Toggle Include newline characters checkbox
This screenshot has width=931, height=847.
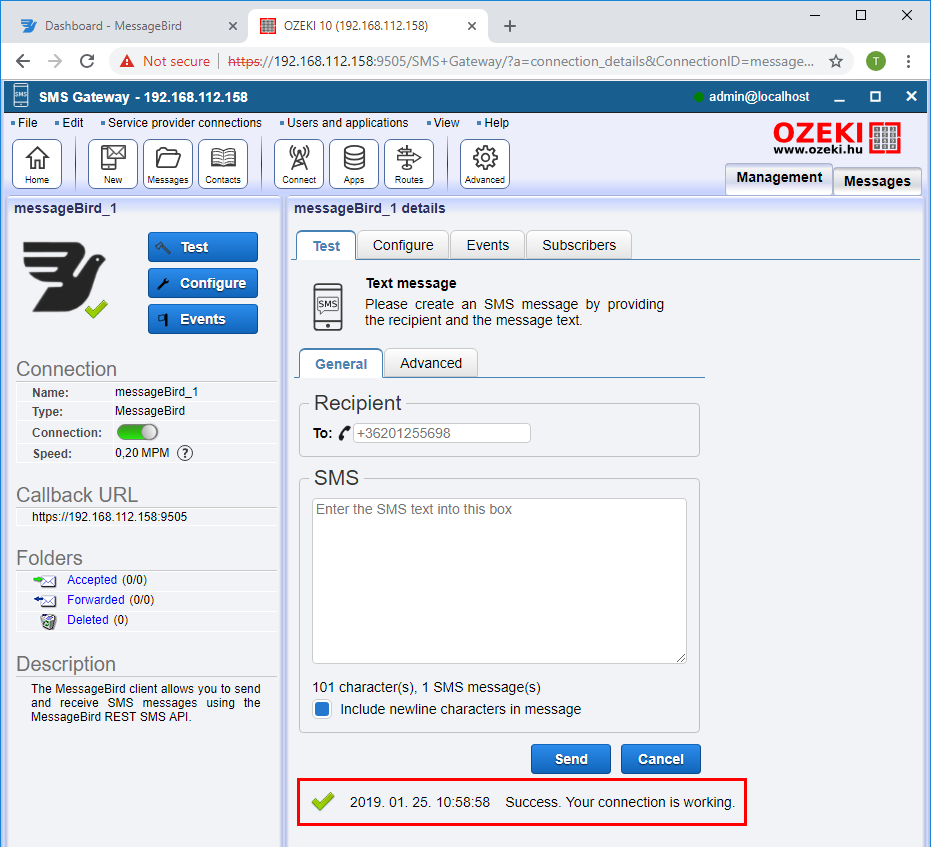click(x=322, y=709)
